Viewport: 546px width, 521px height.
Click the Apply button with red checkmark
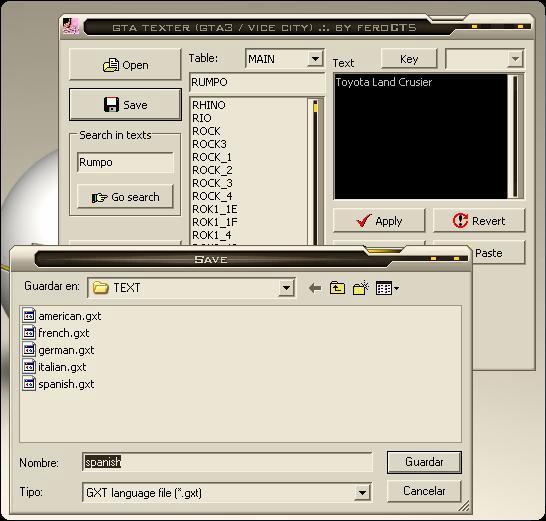click(x=379, y=221)
